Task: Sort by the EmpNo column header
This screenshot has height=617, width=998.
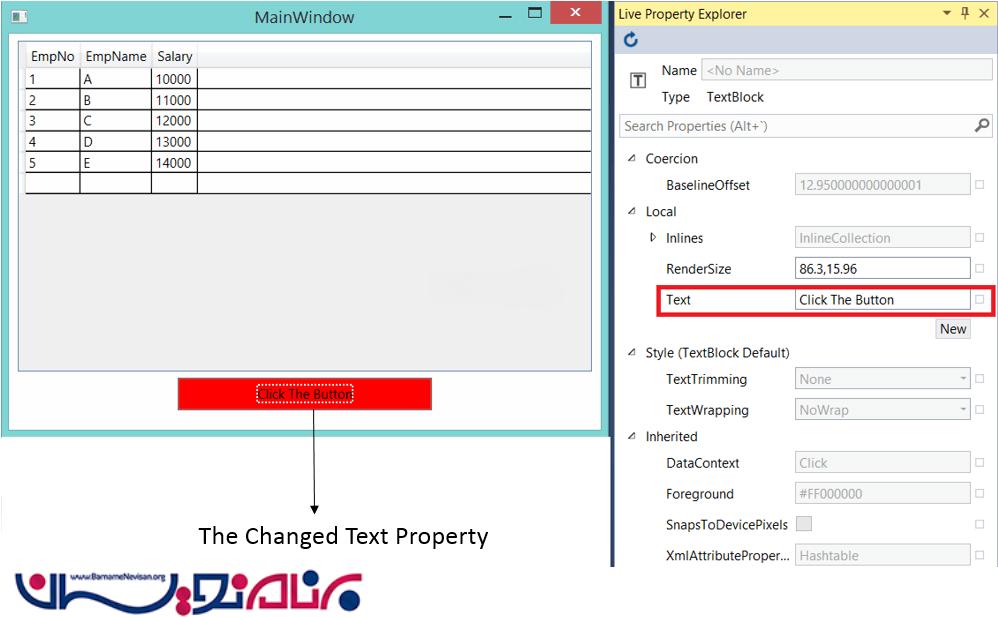Action: (x=52, y=56)
